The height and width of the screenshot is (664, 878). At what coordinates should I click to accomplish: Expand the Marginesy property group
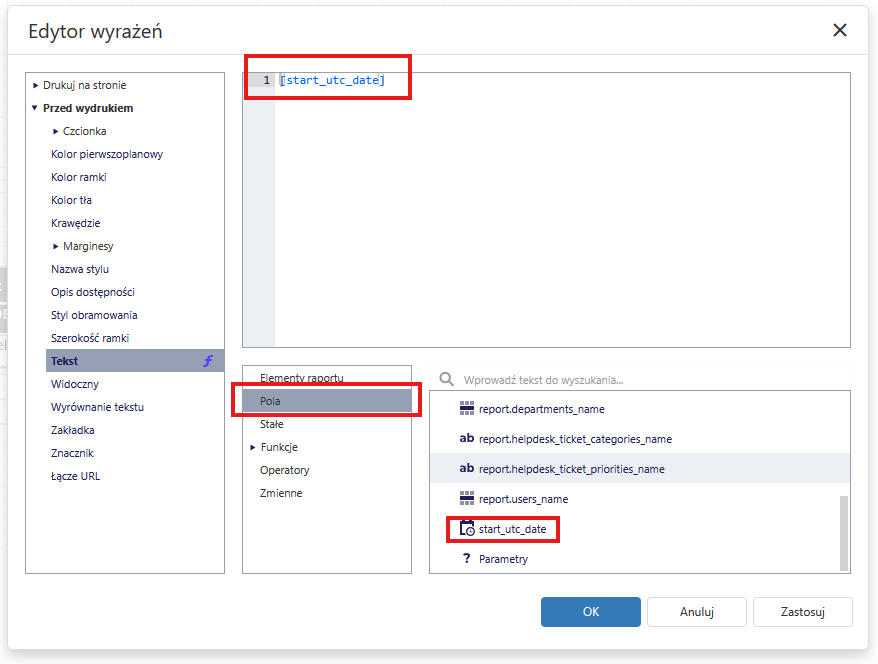point(56,246)
